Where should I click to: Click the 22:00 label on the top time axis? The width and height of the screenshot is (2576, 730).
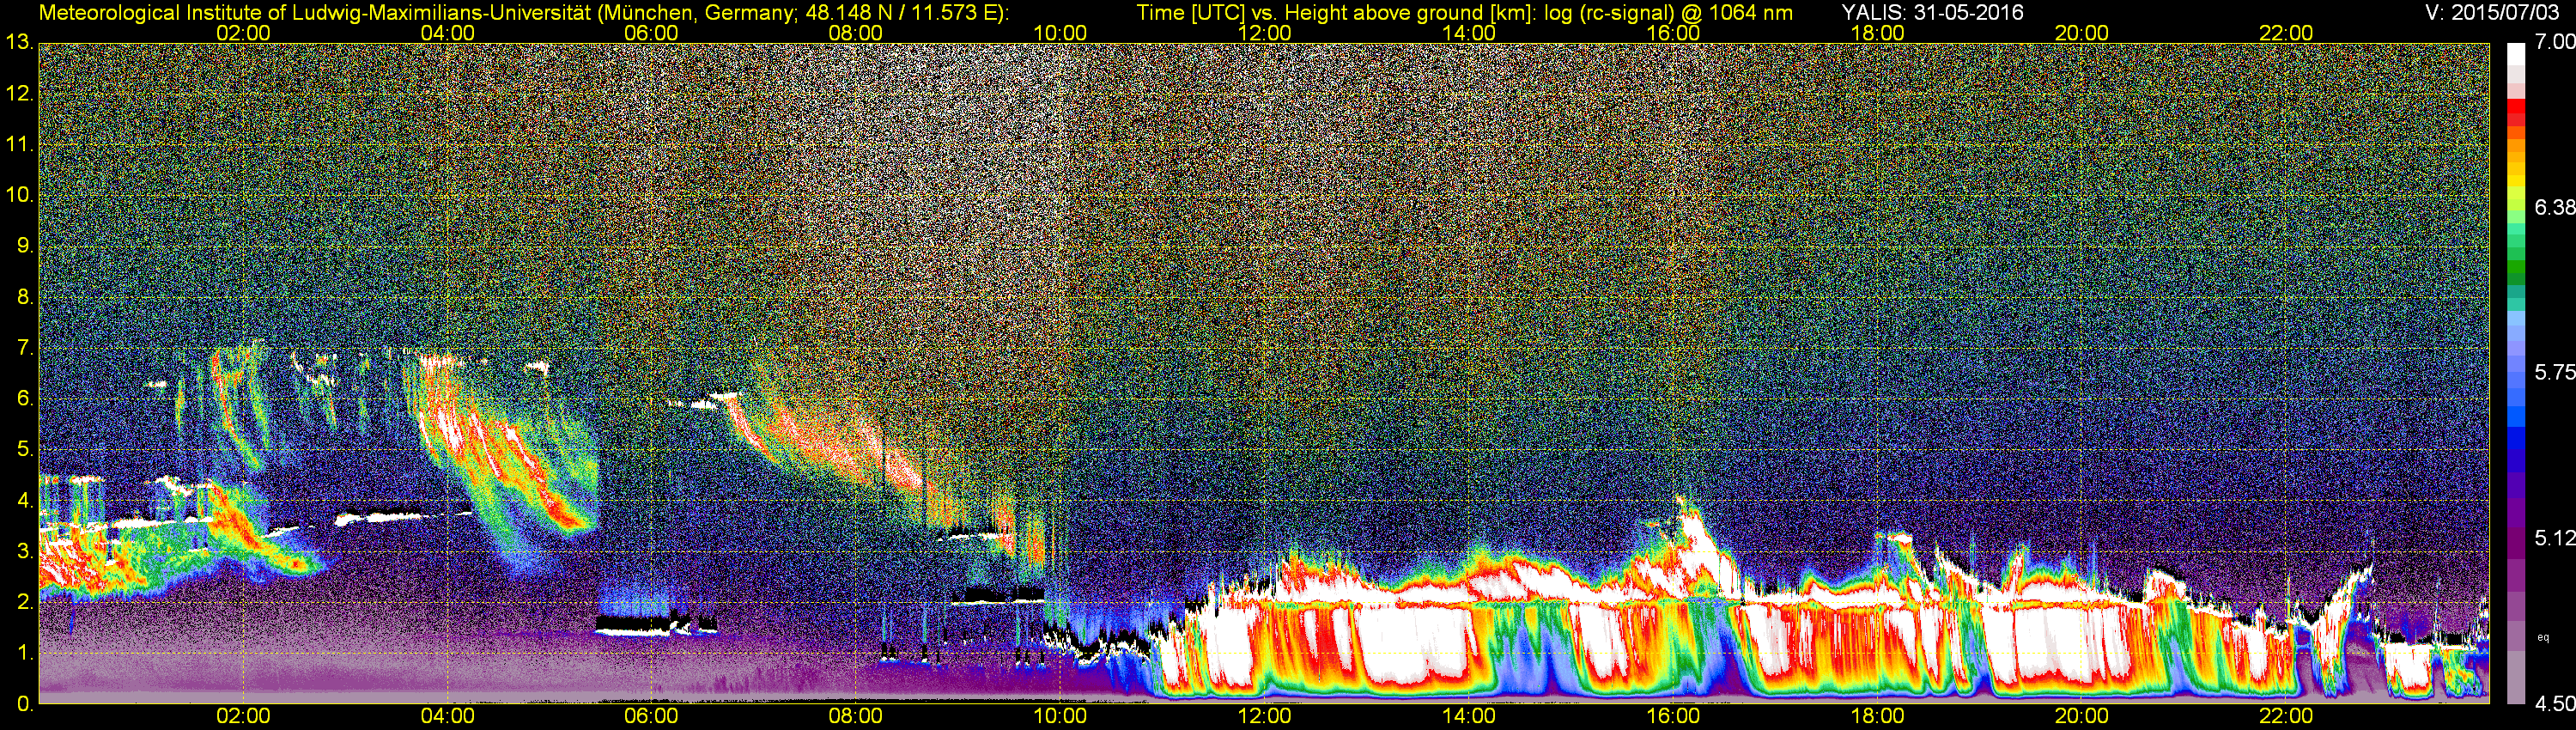tap(2285, 33)
